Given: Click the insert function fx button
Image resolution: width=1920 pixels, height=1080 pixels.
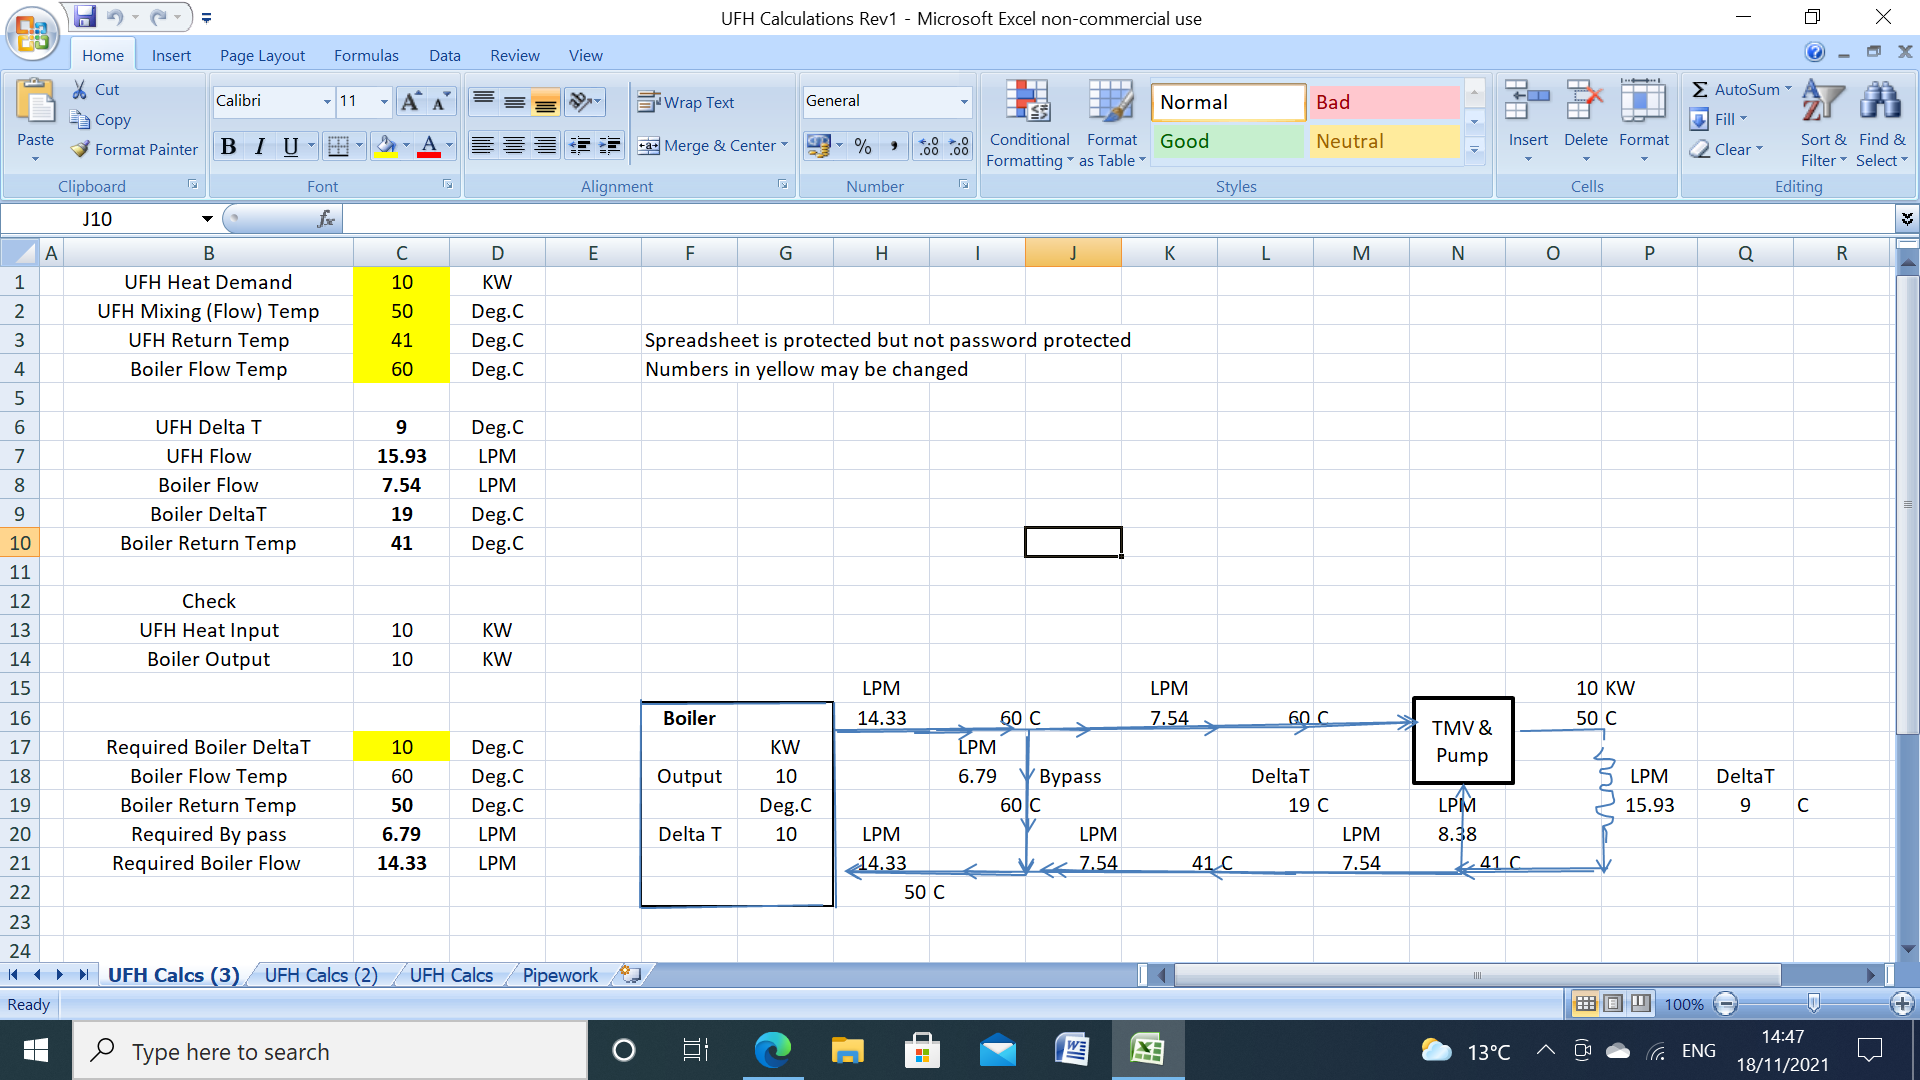Looking at the screenshot, I should (325, 219).
